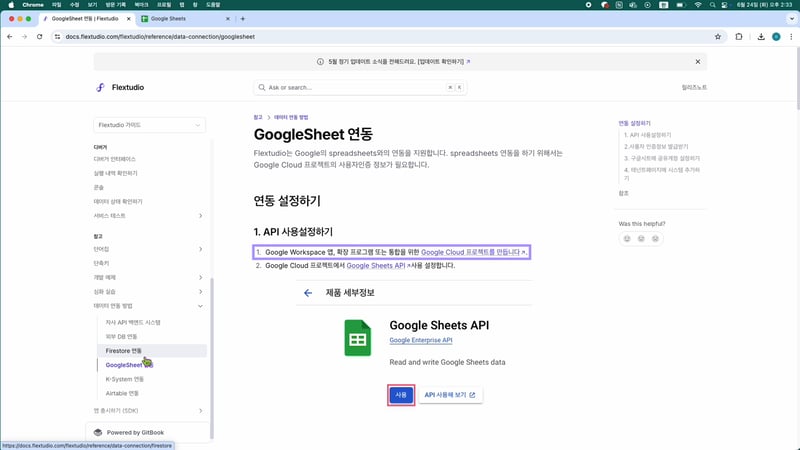Image resolution: width=800 pixels, height=450 pixels.
Task: Open the Chrome profile avatar
Action: tap(776, 37)
